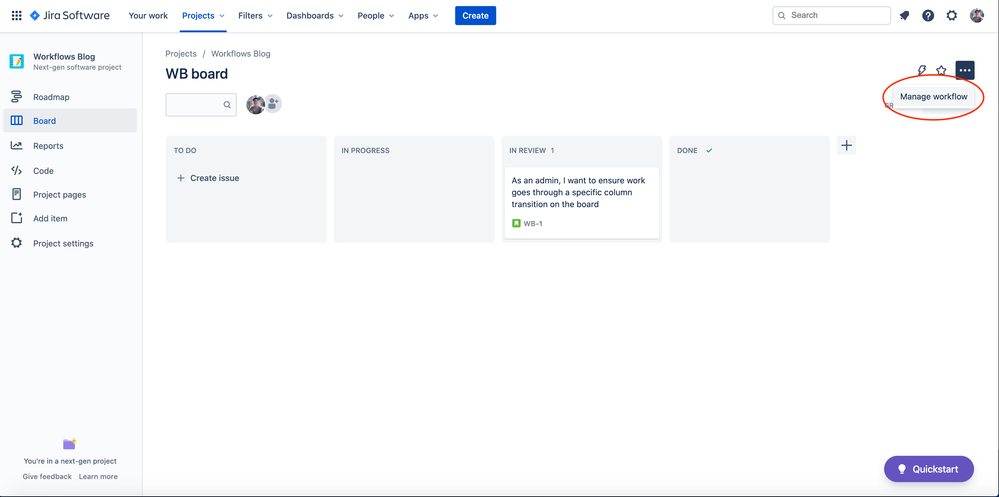Open the notifications bell icon
This screenshot has height=497, width=999.
(904, 16)
